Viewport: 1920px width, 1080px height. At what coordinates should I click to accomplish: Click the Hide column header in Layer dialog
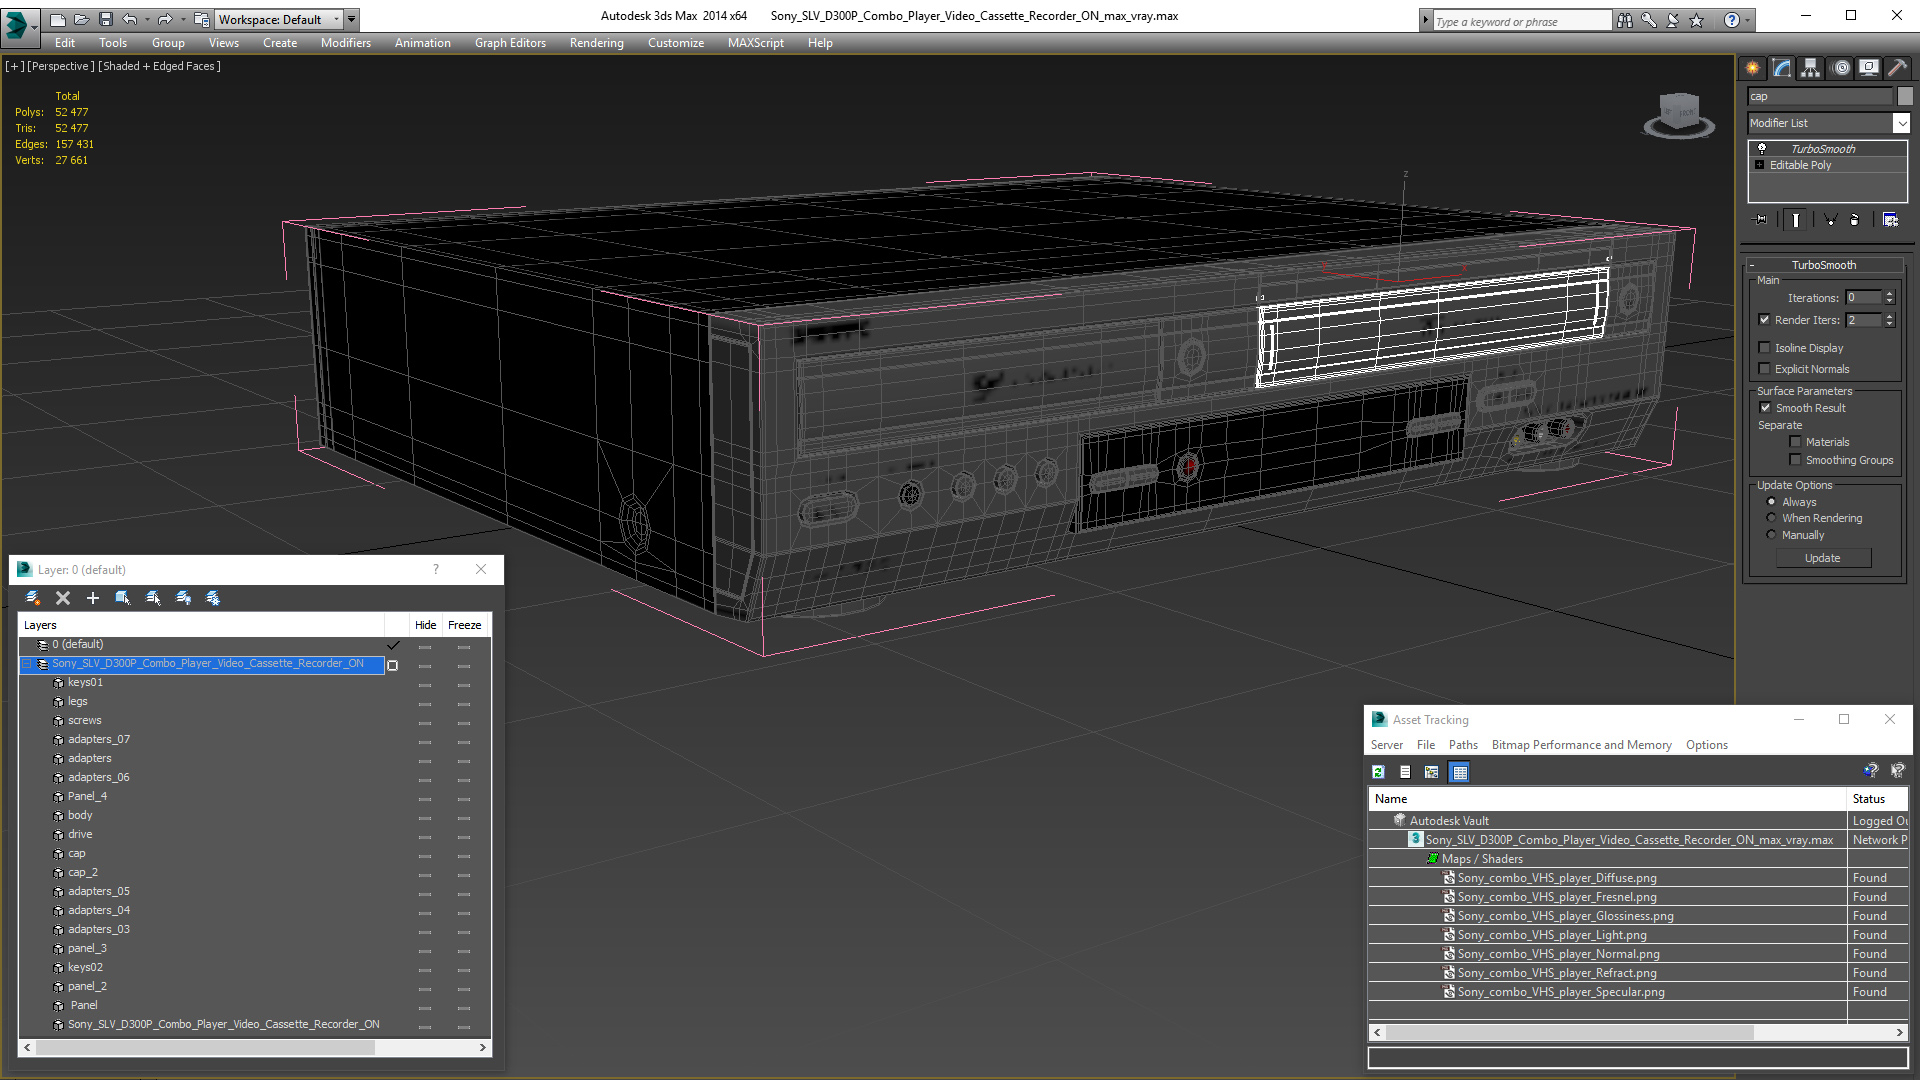(425, 625)
